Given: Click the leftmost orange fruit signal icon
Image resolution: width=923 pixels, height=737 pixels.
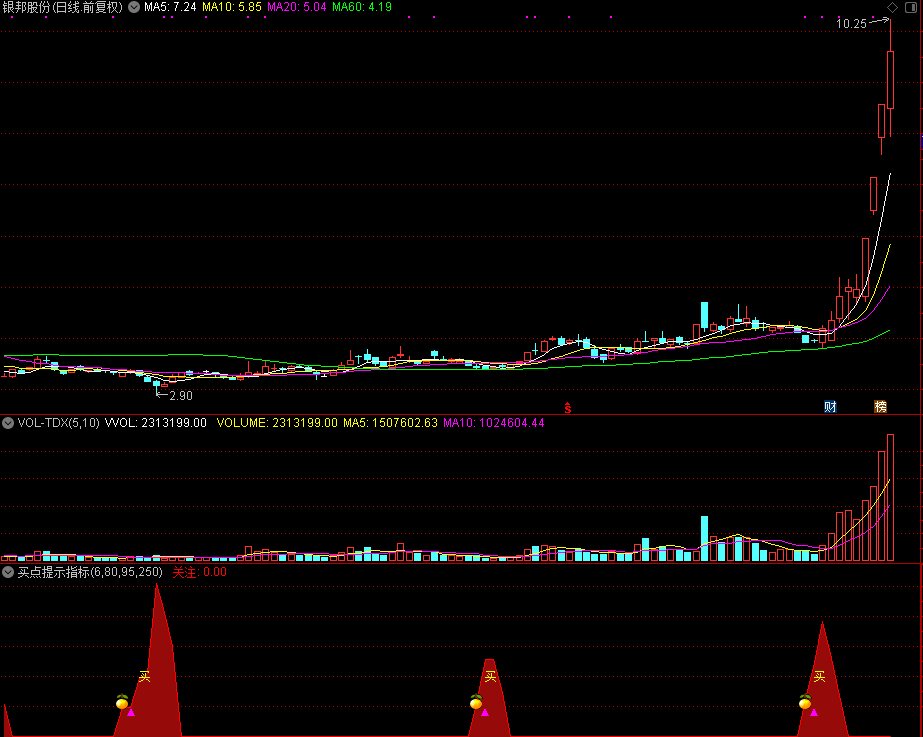Looking at the screenshot, I should pos(122,702).
